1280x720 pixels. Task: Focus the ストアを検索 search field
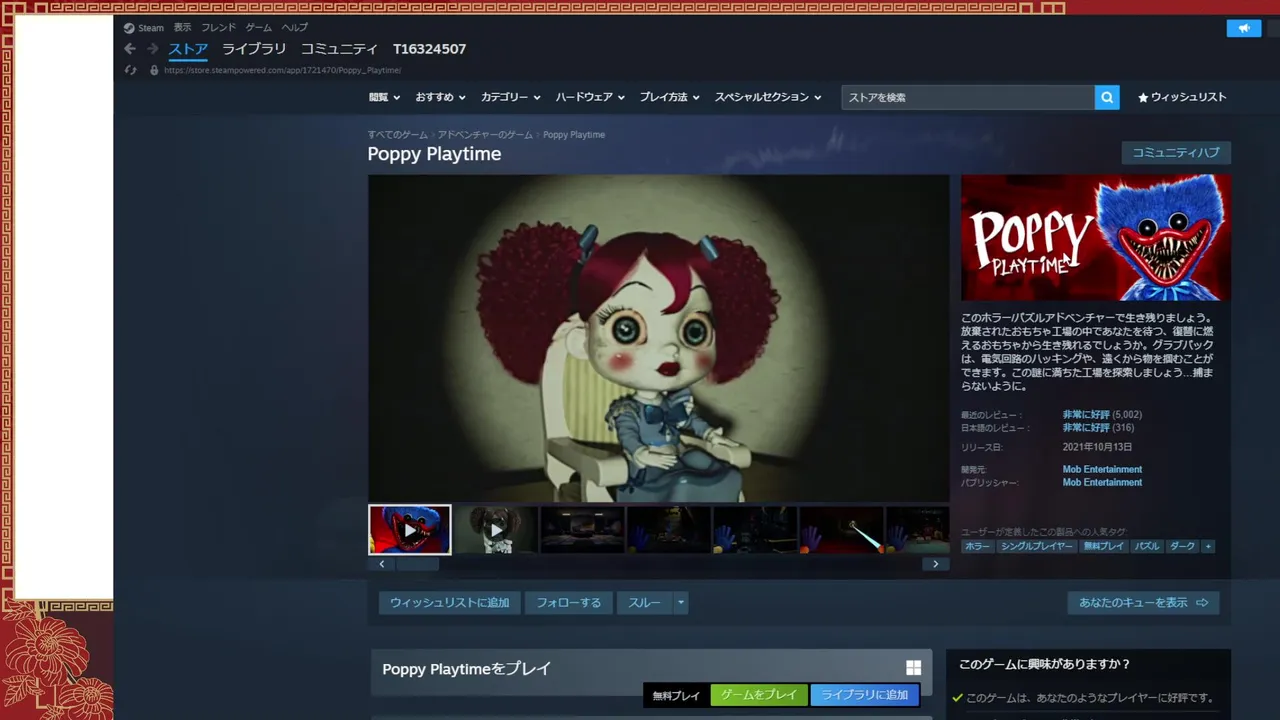point(967,97)
